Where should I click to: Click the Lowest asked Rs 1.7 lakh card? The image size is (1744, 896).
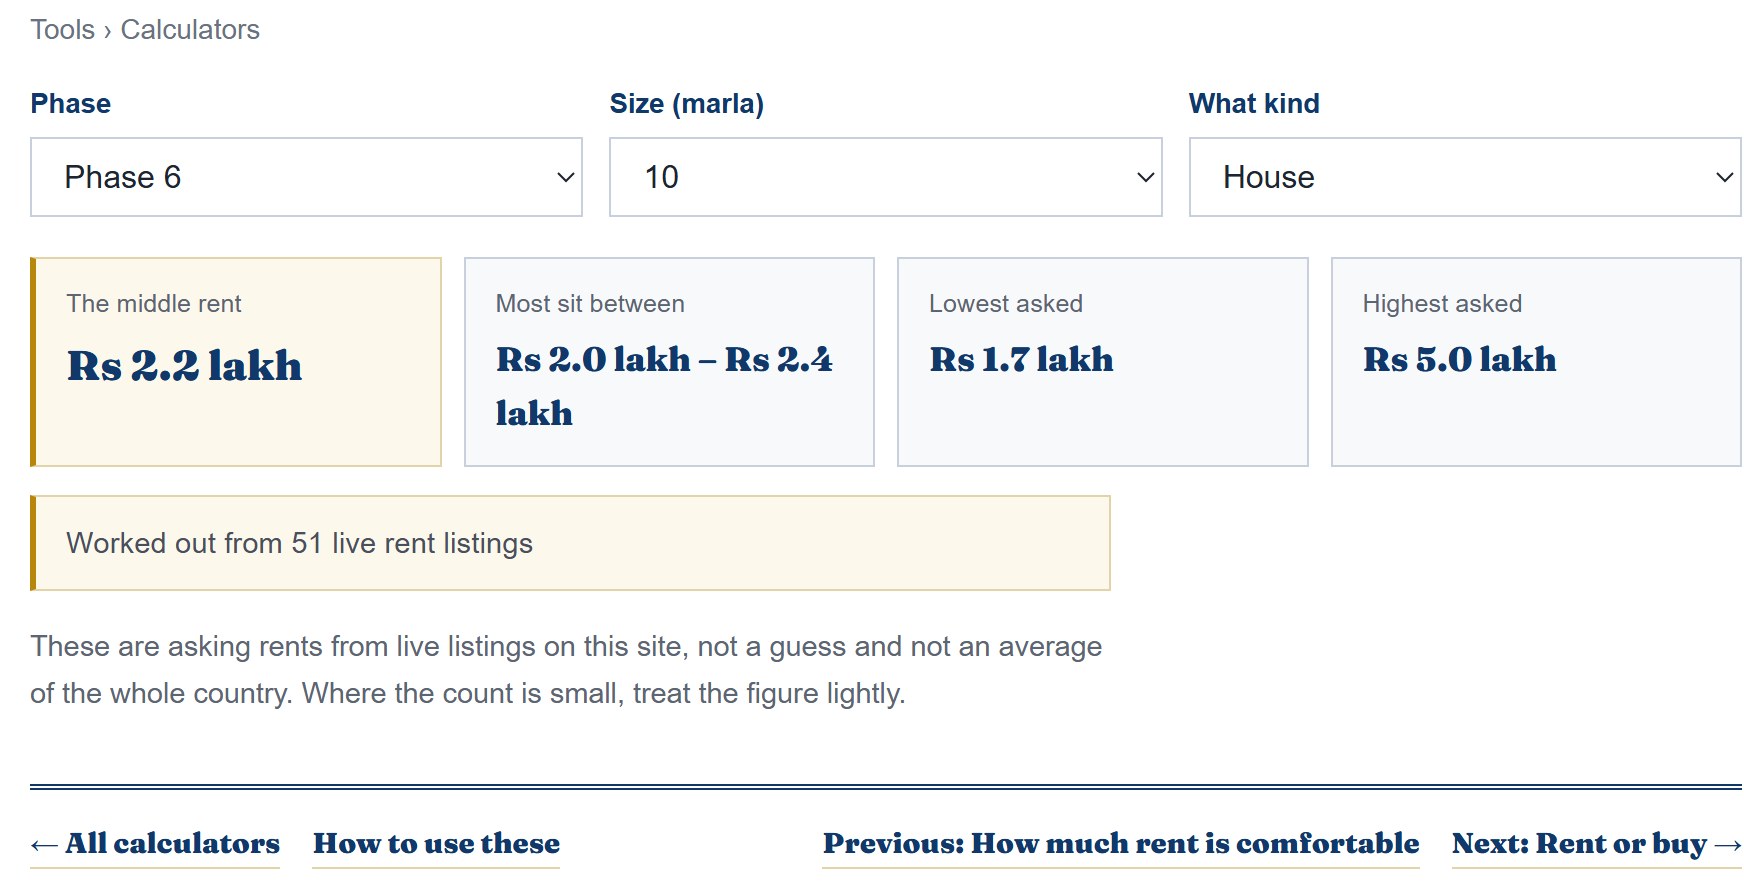tap(1103, 362)
